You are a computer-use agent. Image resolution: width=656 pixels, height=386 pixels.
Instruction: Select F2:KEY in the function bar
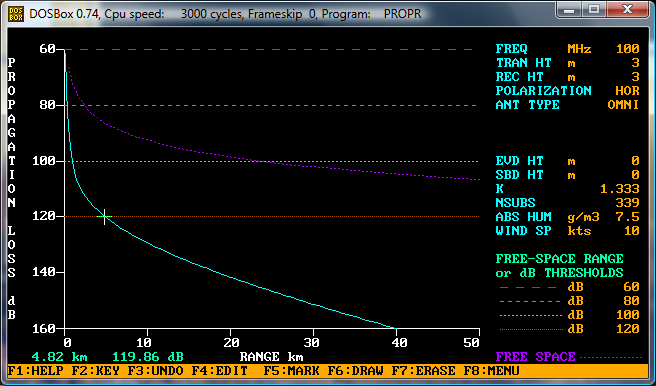click(95, 371)
